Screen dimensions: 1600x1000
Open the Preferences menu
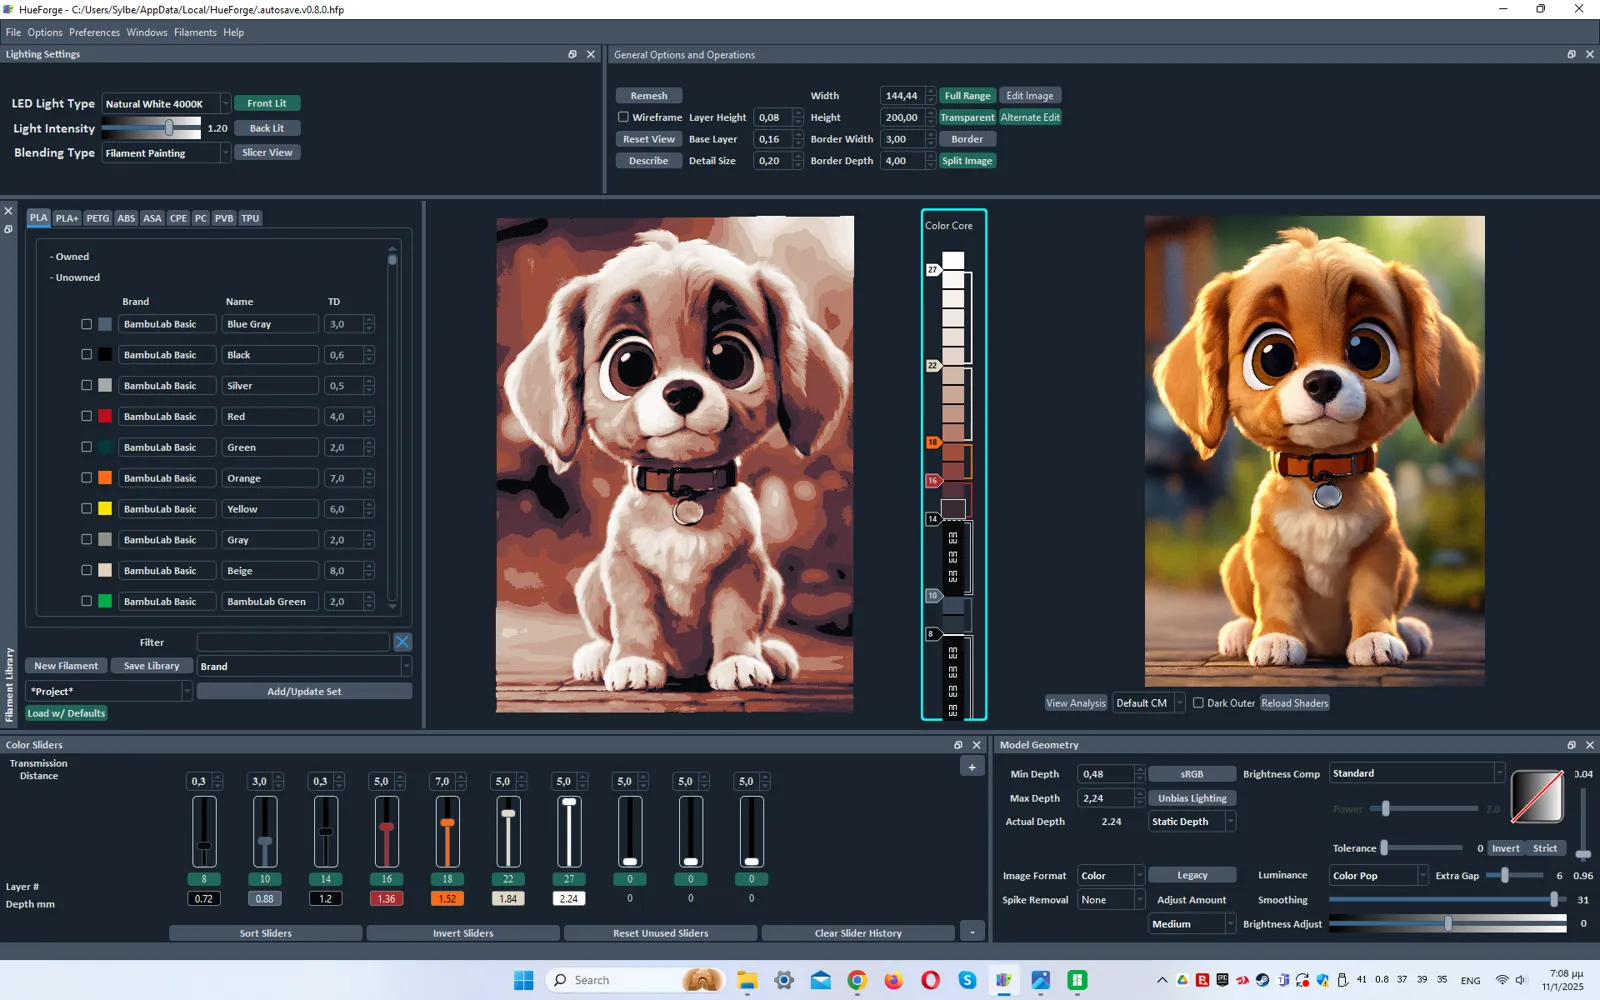click(94, 32)
